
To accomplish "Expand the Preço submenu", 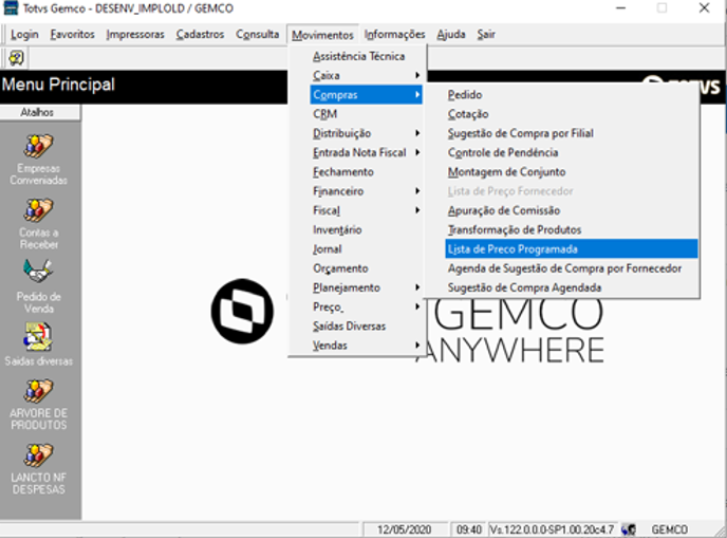I will [366, 307].
